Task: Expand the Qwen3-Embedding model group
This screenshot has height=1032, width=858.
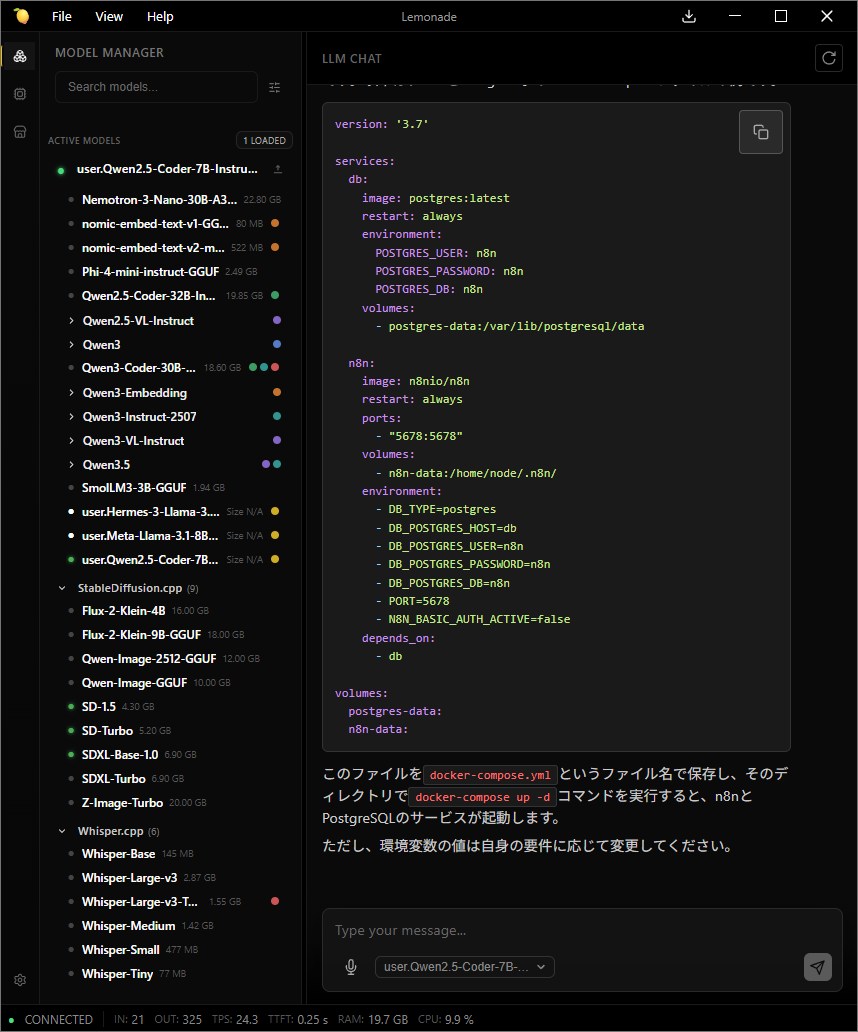Action: pos(72,393)
